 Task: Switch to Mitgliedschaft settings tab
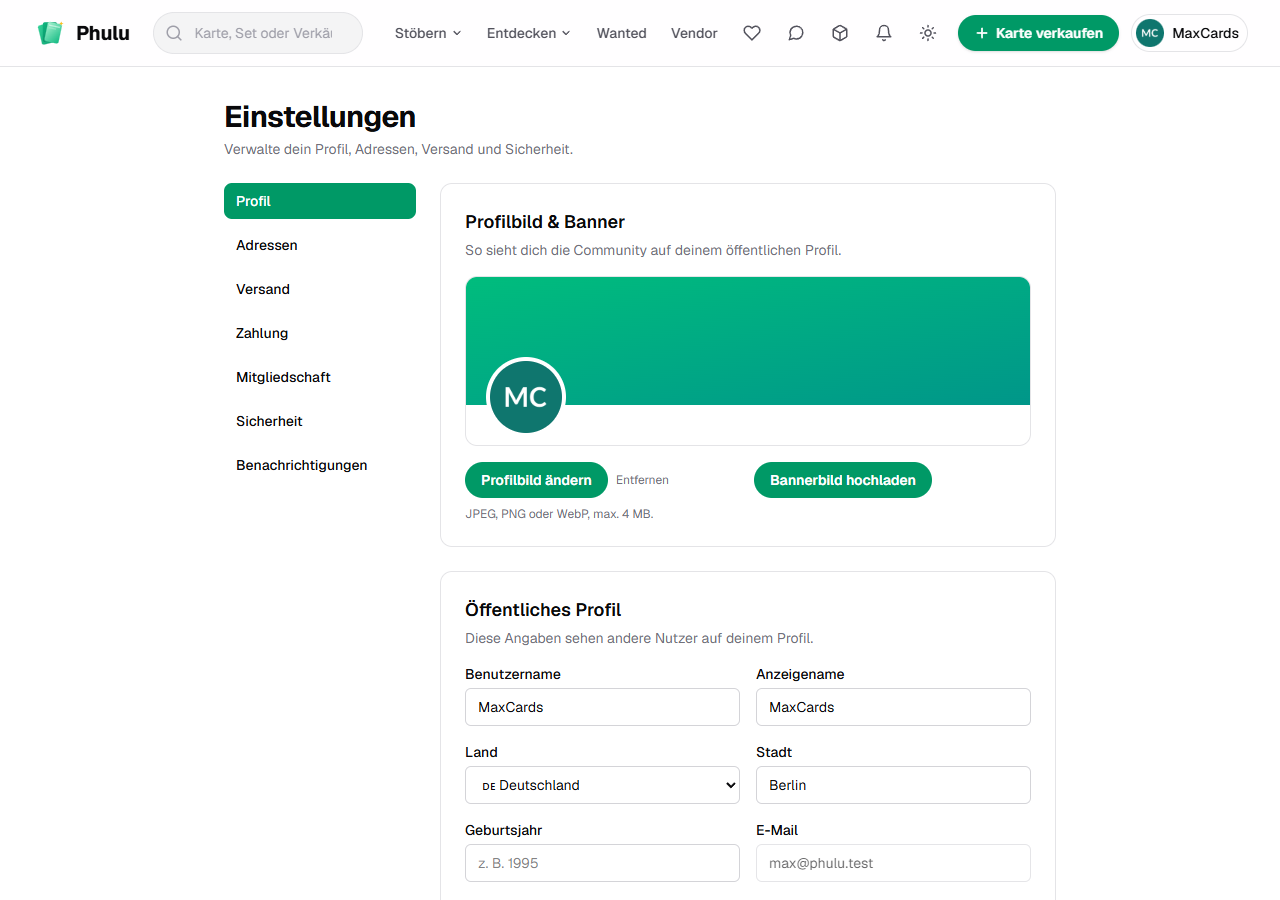tap(320, 377)
